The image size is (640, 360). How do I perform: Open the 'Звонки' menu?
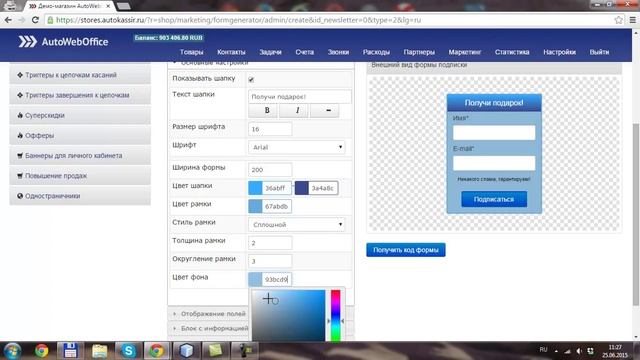click(338, 52)
